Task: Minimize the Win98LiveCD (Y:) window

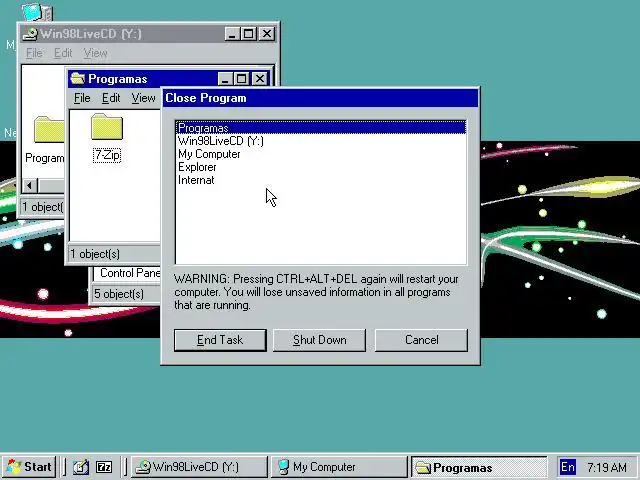Action: click(232, 34)
